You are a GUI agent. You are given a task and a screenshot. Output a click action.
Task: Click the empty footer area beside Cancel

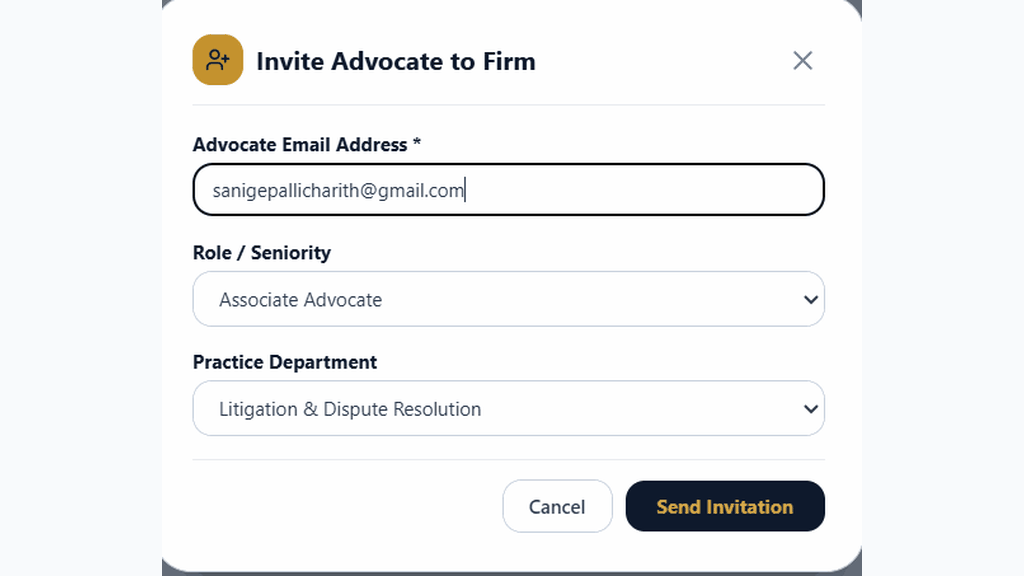coord(346,506)
